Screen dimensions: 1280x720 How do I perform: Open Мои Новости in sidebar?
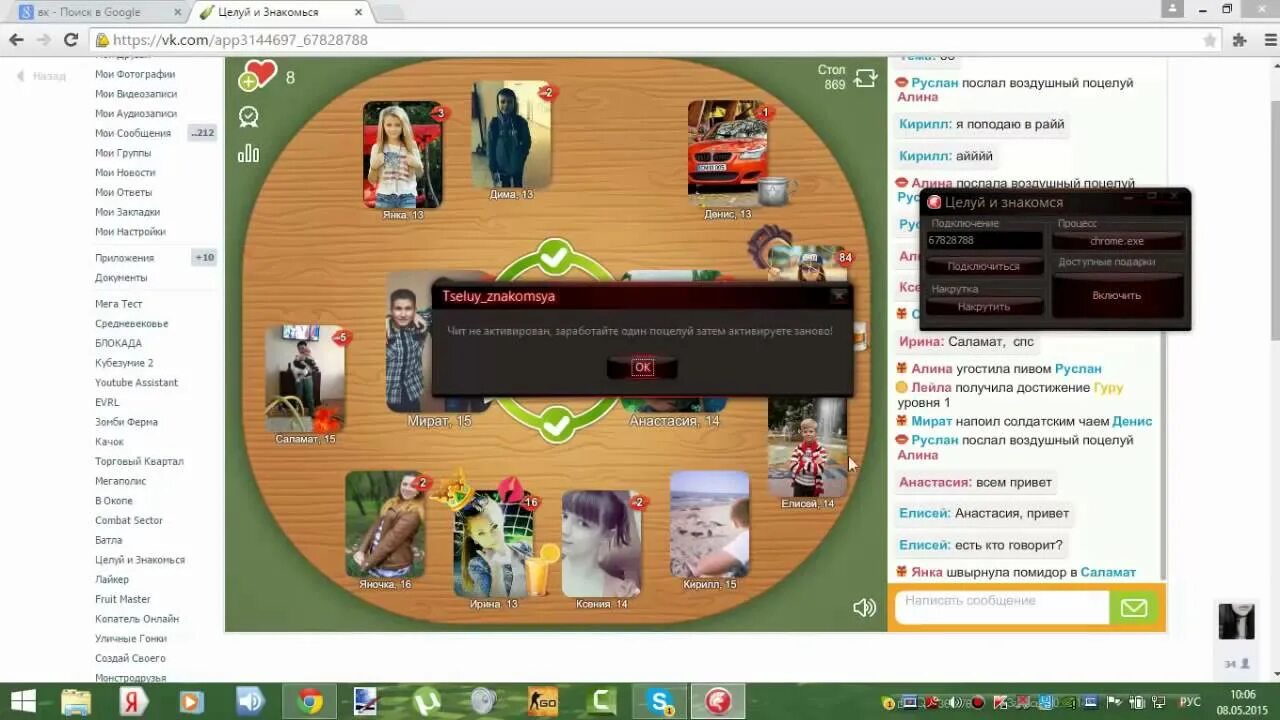click(125, 173)
